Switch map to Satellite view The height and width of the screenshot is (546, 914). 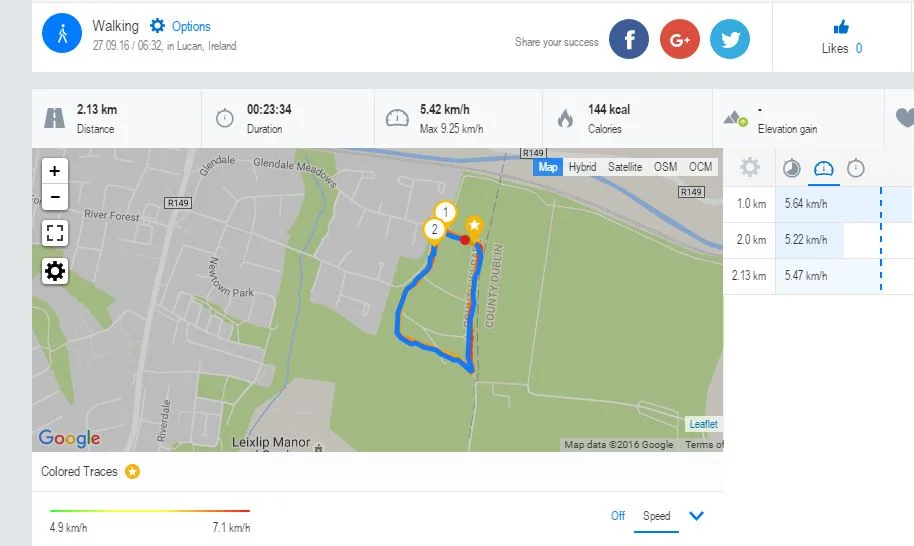[624, 167]
